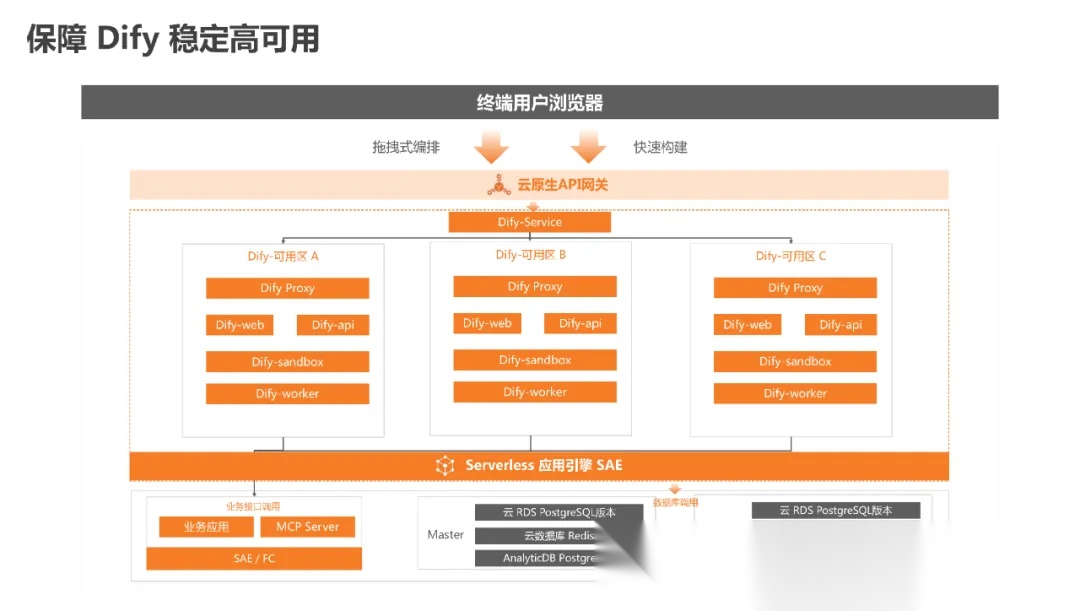Click the Dify-可用区 B heading
Viewport: 1080px width, 611px height.
coord(530,255)
